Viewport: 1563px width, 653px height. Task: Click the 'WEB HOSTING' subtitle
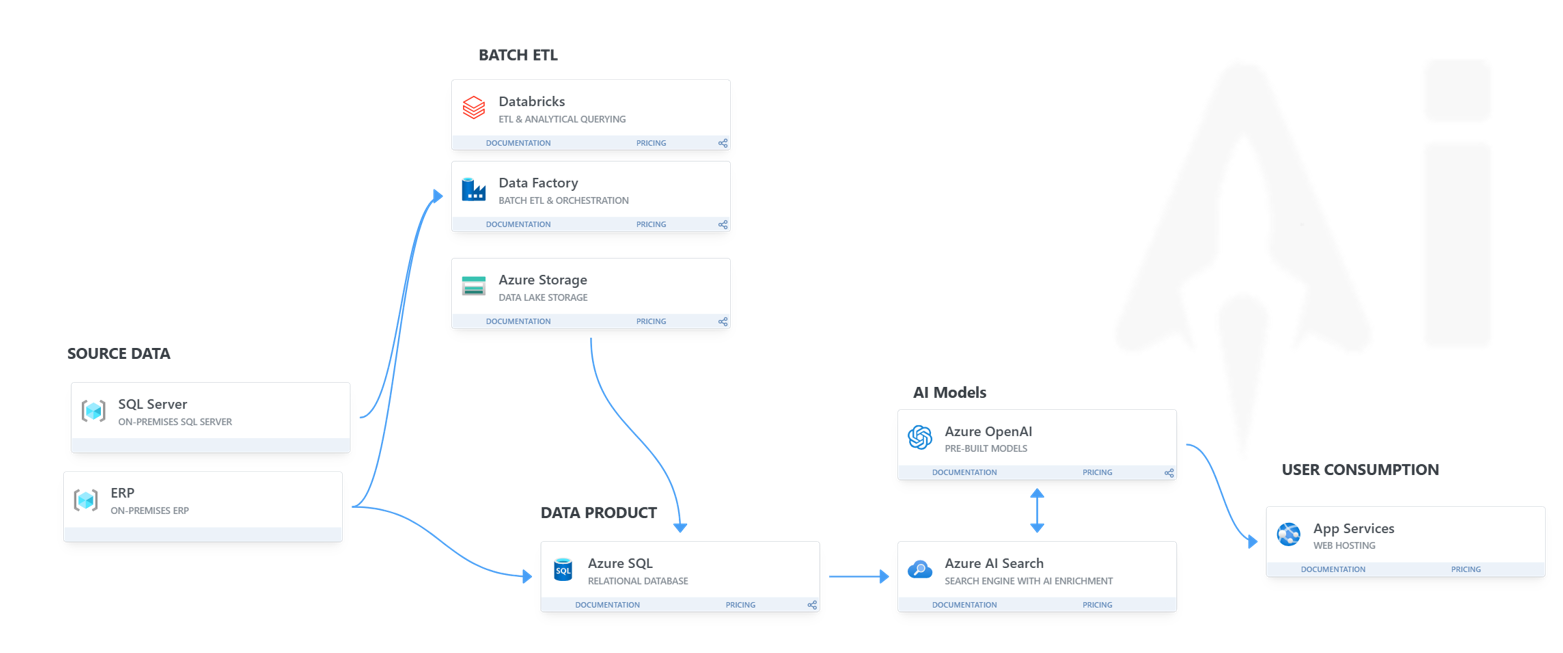1345,546
